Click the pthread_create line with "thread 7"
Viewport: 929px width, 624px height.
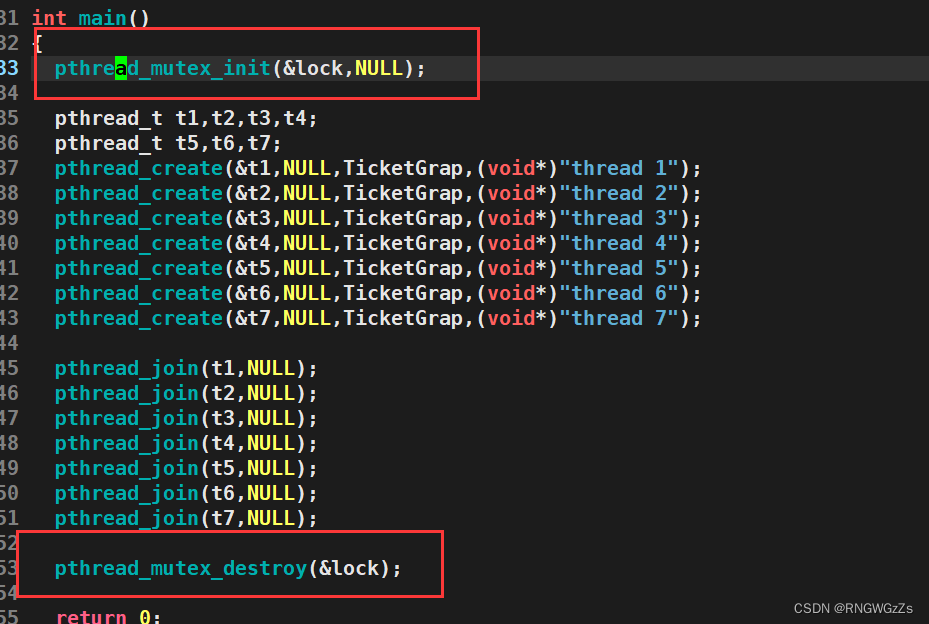click(x=378, y=318)
